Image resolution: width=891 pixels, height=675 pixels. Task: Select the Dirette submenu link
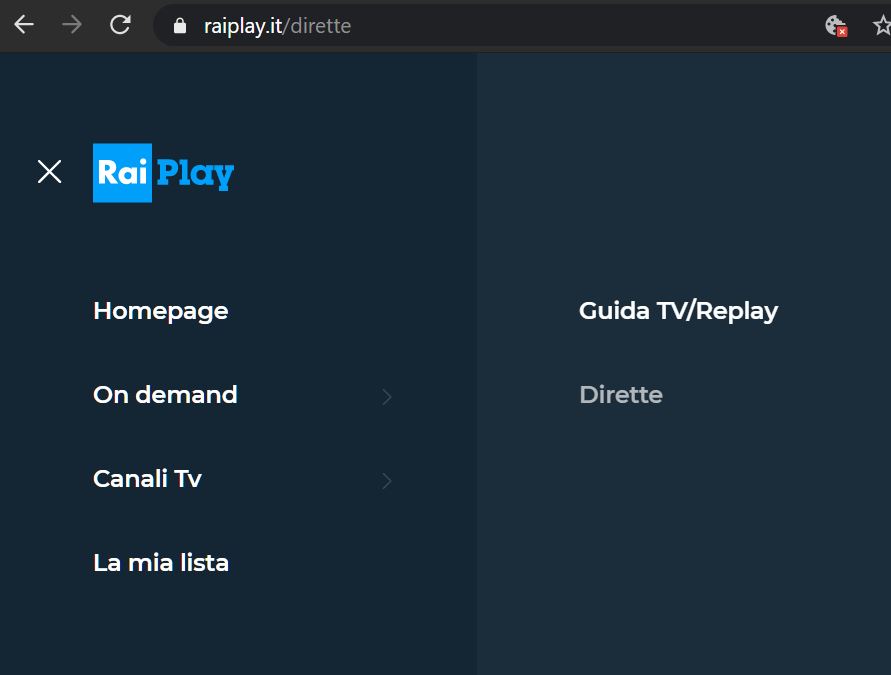point(620,395)
